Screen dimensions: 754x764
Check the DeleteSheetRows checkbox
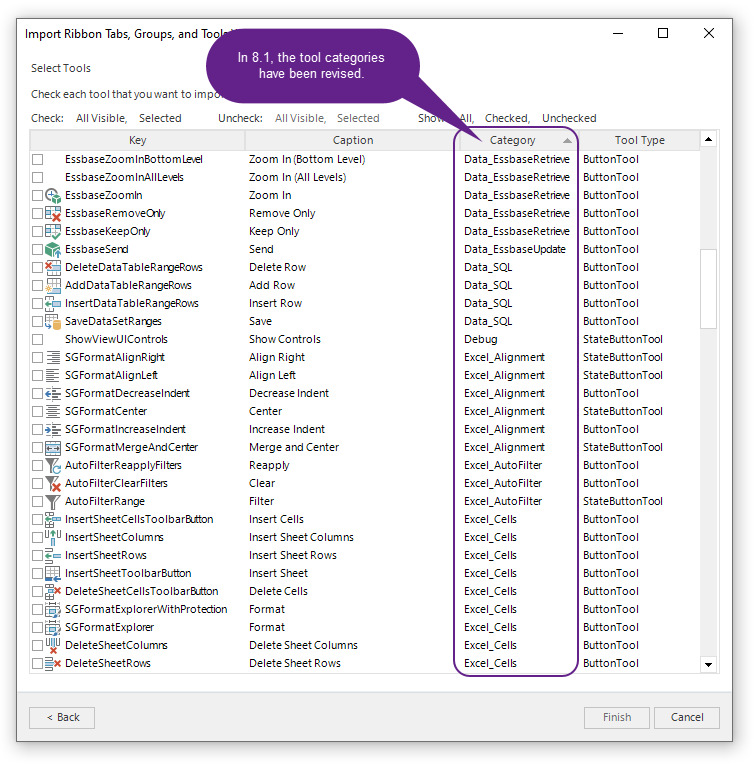pyautogui.click(x=38, y=664)
